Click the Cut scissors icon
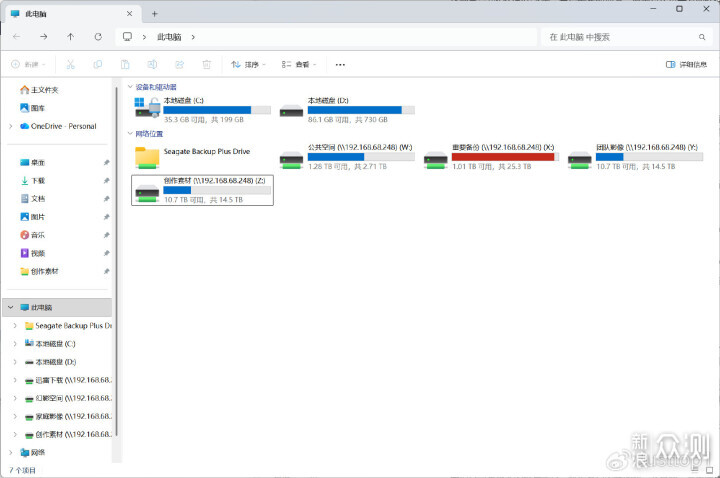The image size is (720, 478). tap(70, 64)
